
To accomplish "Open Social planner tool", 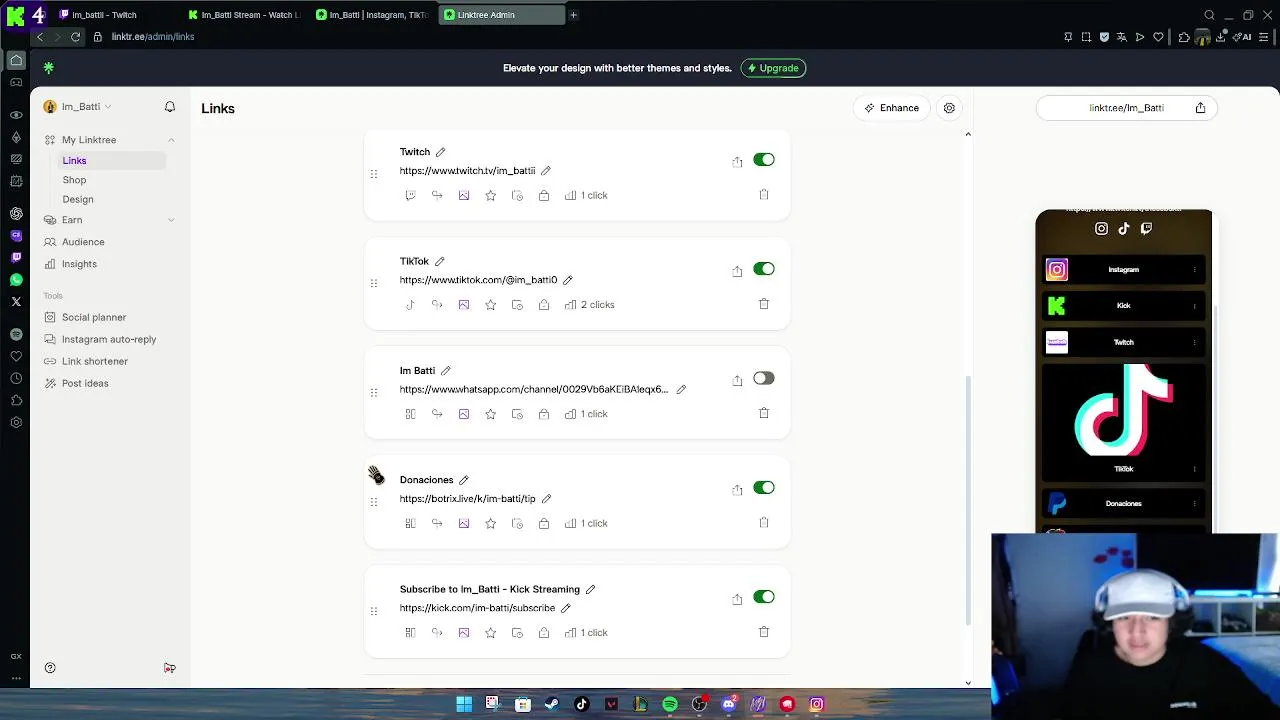I will (94, 317).
